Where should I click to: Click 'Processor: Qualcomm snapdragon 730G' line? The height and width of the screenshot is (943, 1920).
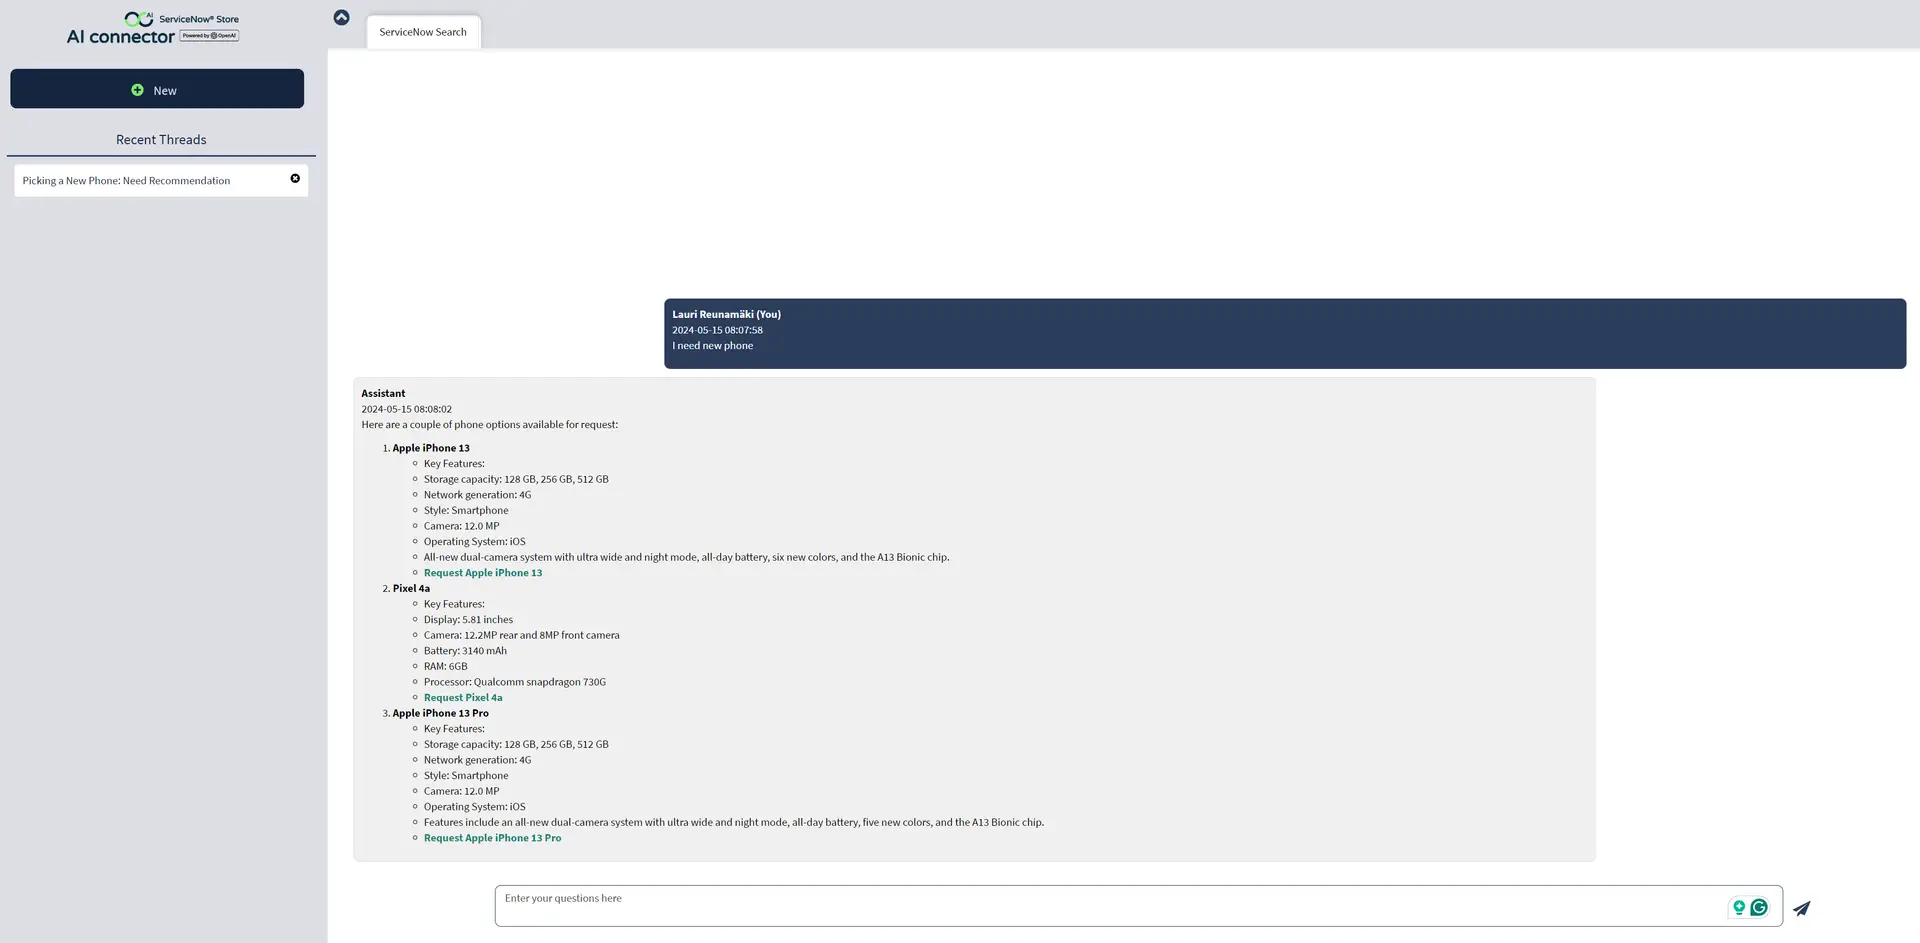tap(514, 682)
